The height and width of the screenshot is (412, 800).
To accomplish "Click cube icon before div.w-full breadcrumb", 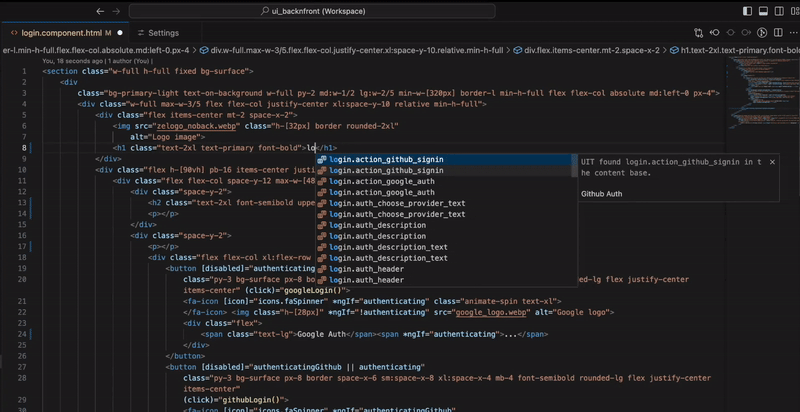I will (204, 50).
